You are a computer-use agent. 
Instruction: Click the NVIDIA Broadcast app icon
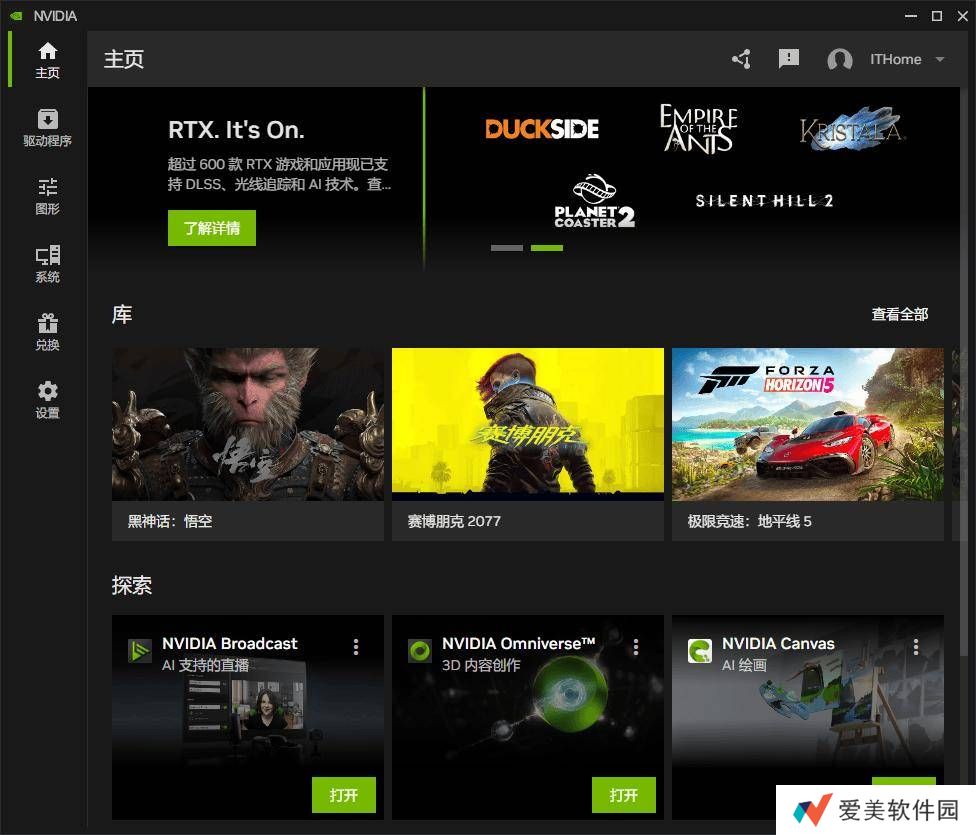[x=140, y=651]
